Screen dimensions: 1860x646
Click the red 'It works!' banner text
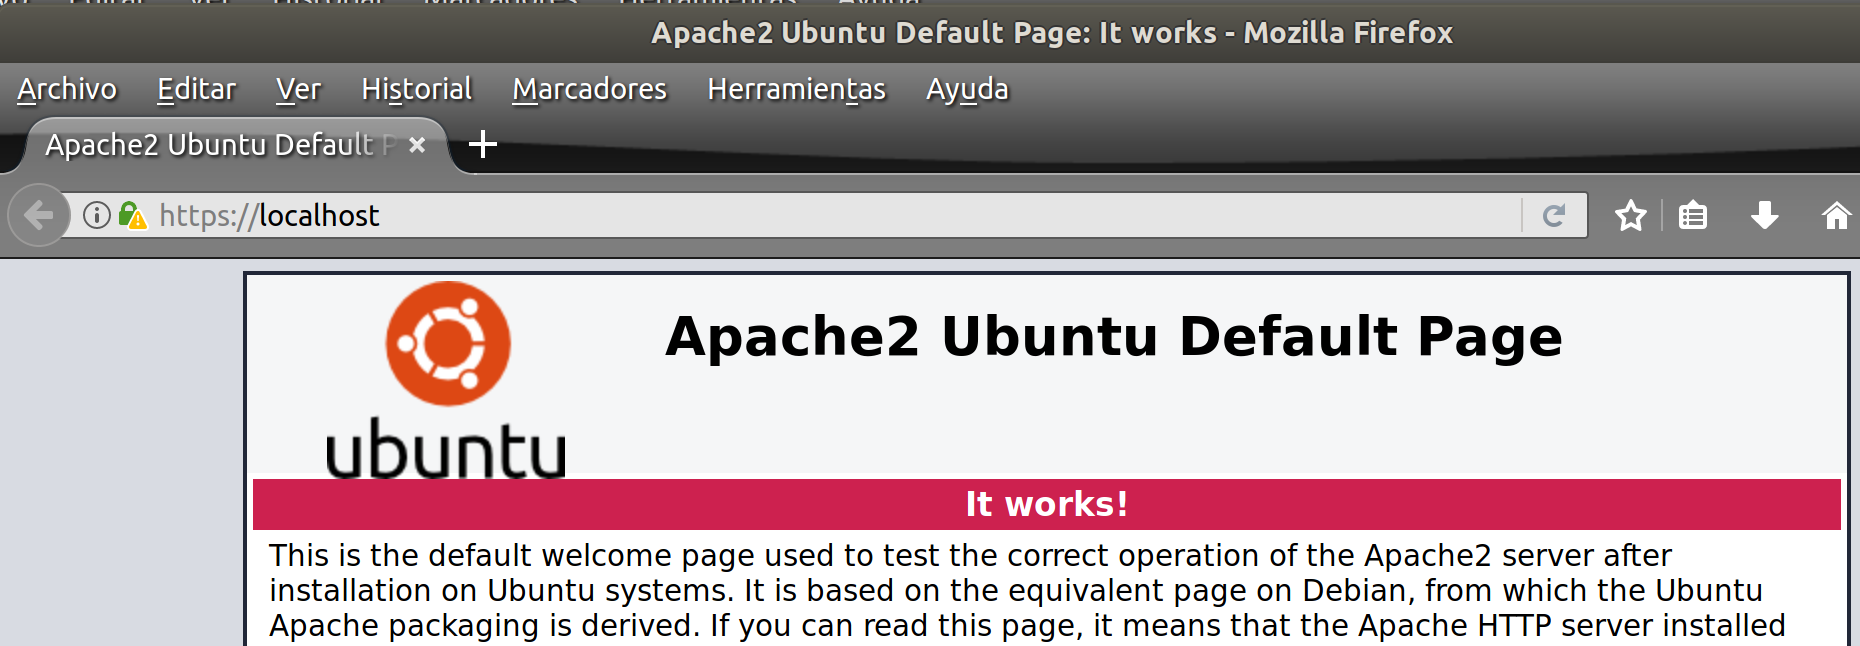coord(1047,504)
